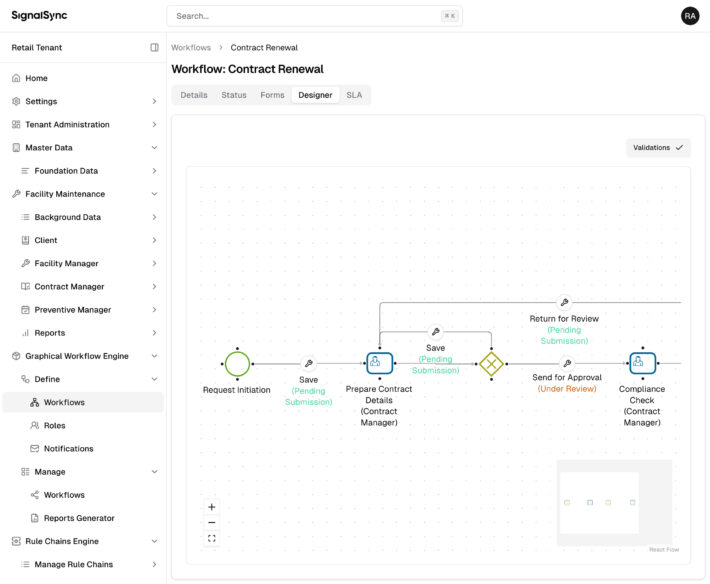Image resolution: width=710 pixels, height=584 pixels.
Task: Open Workflows under Define
Action: 83,402
